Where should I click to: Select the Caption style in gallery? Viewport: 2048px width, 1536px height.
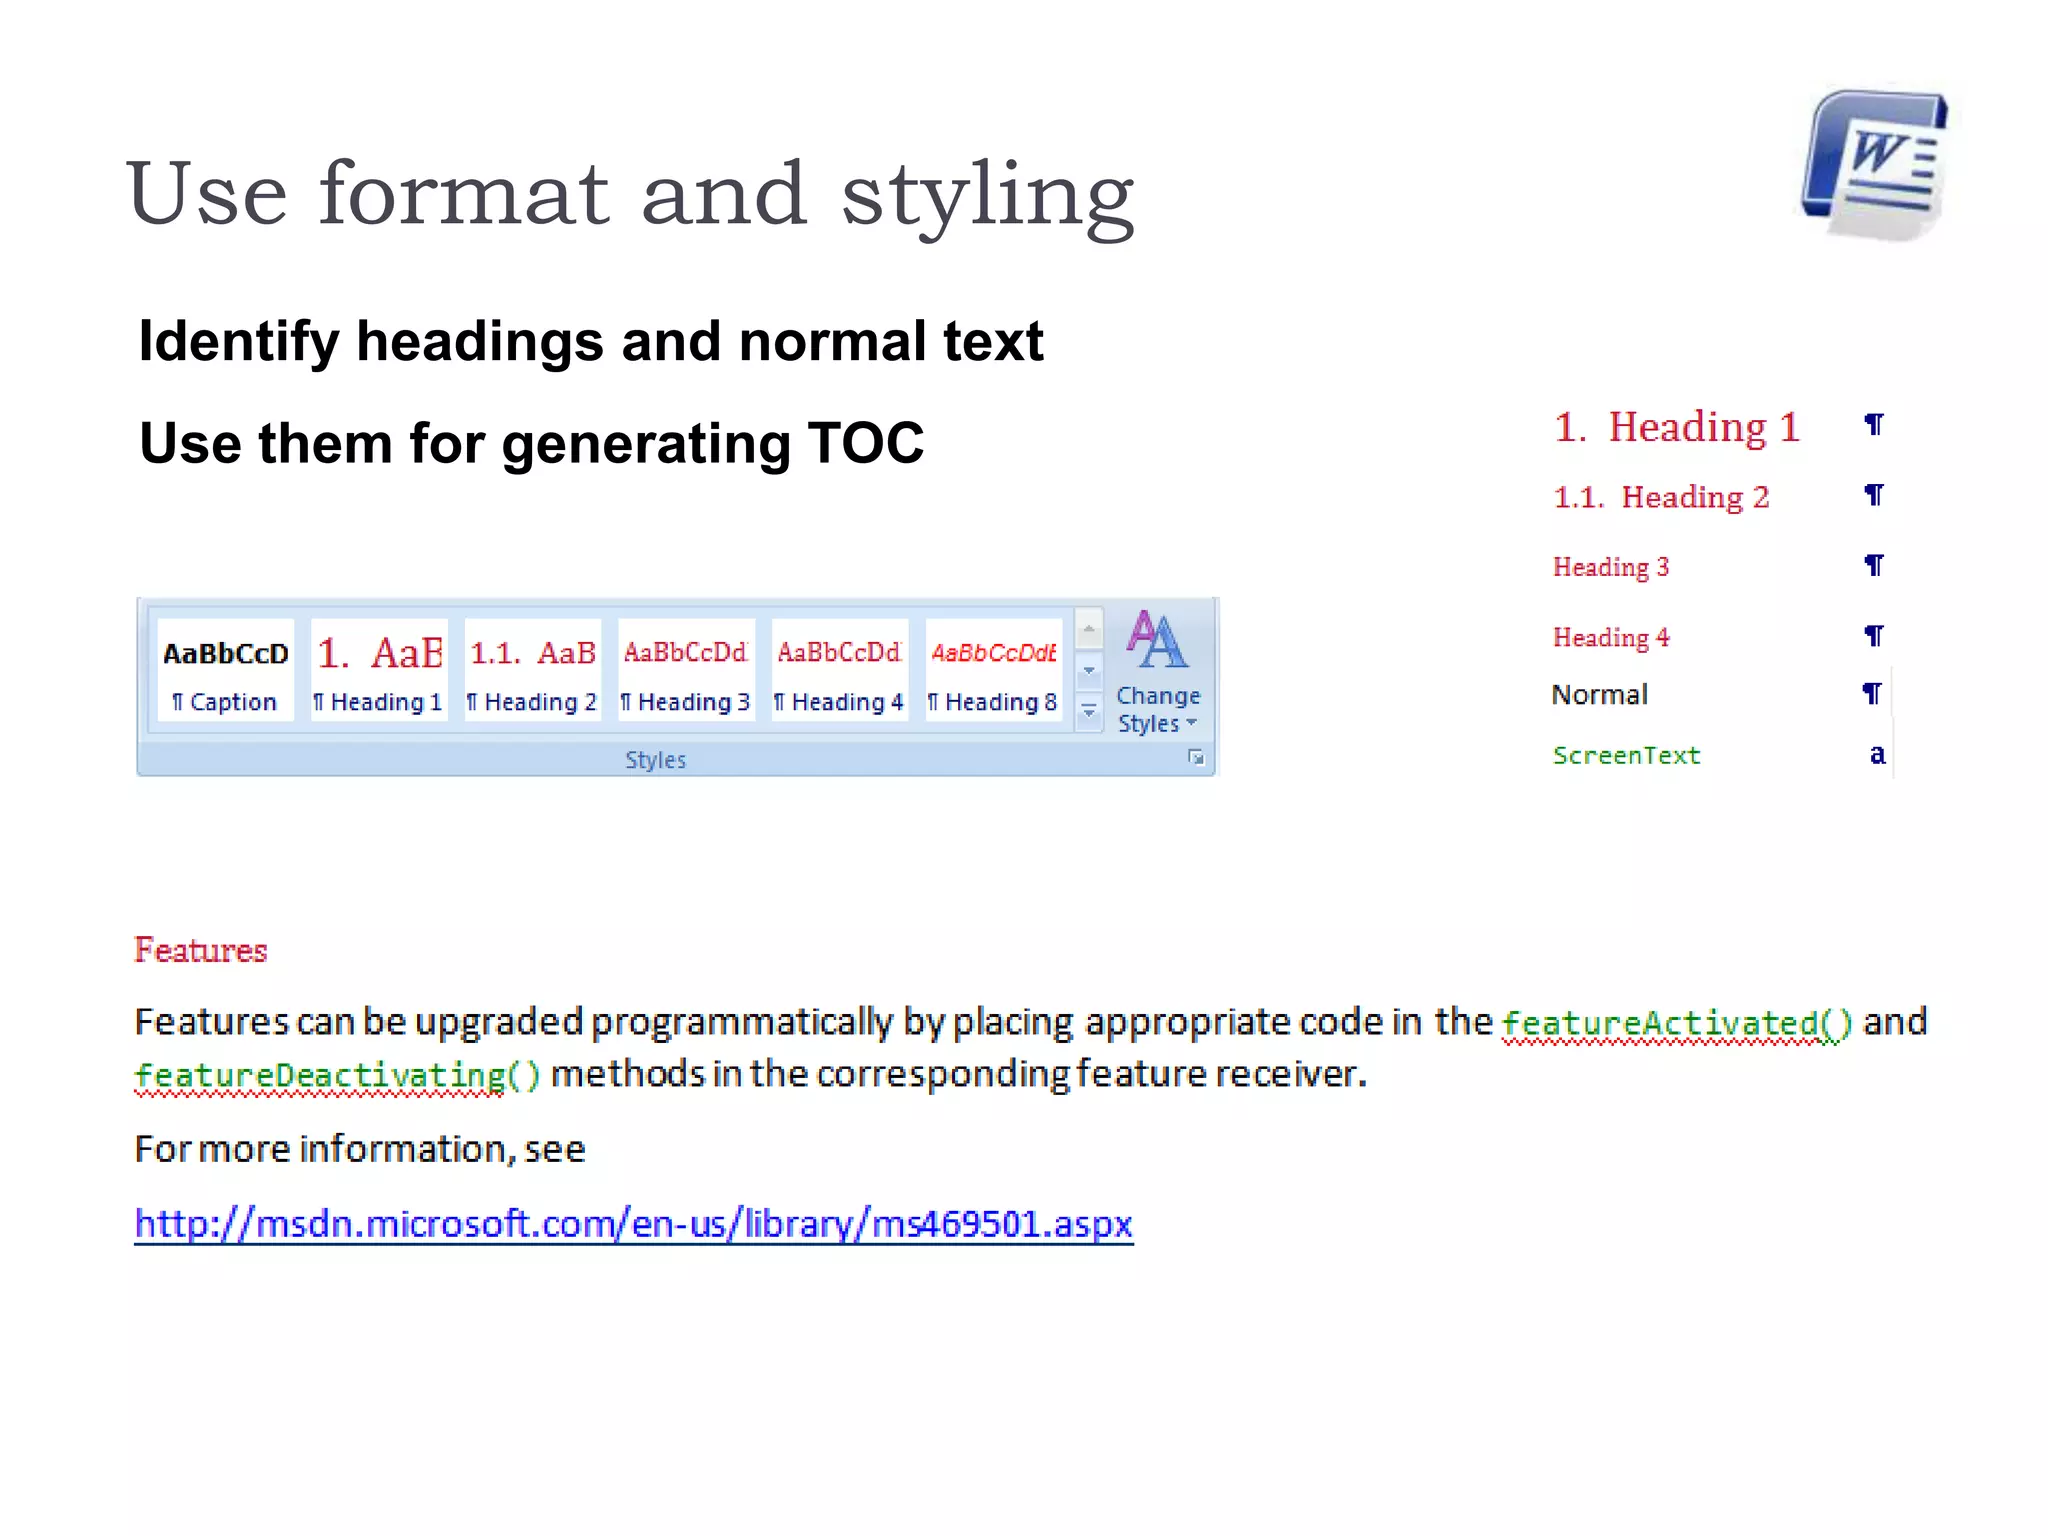(x=225, y=671)
